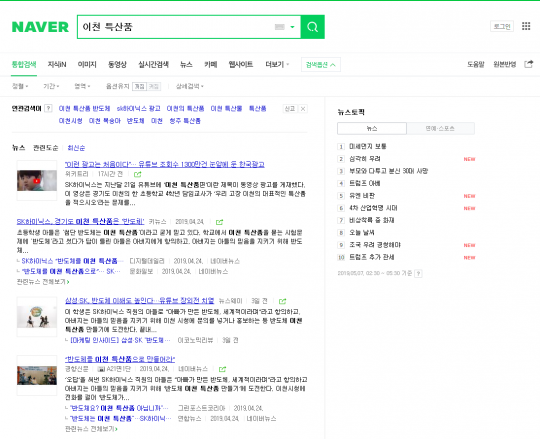Screen dimensions: 540x439
Task: Click related search sk하이닉스 광고
Action: pos(138,109)
